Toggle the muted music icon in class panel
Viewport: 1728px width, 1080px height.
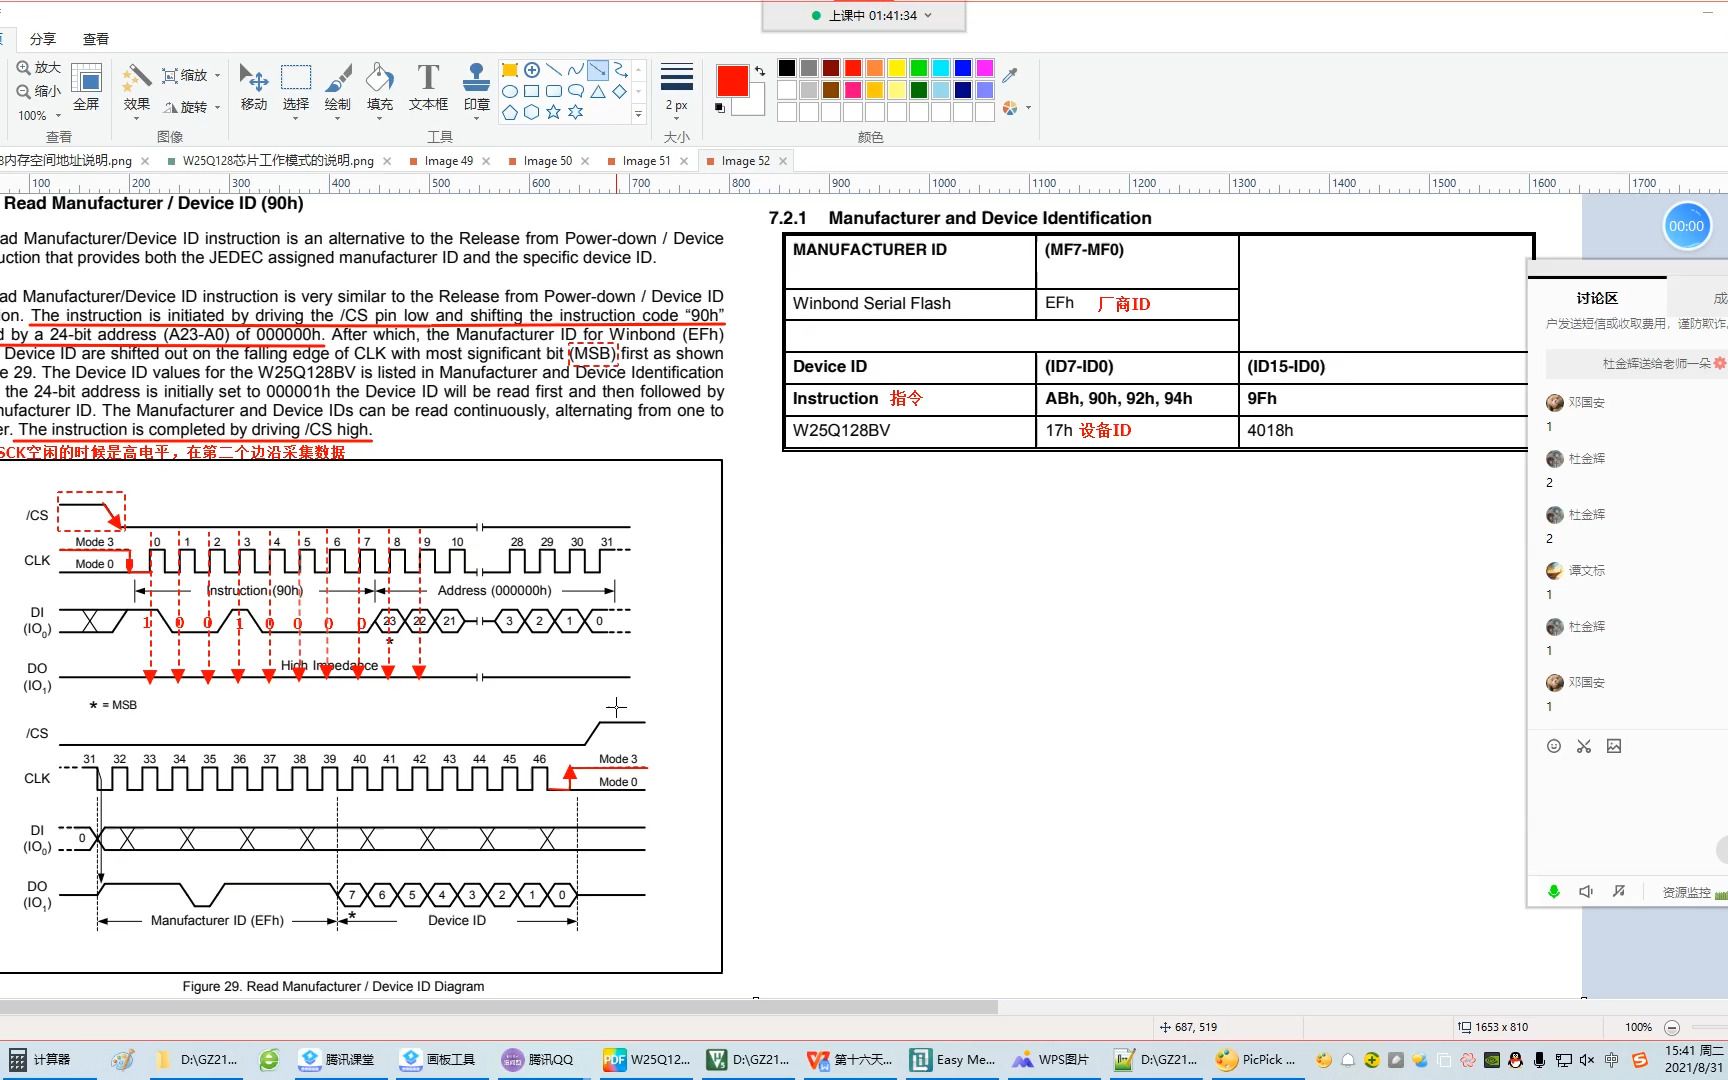pos(1619,891)
